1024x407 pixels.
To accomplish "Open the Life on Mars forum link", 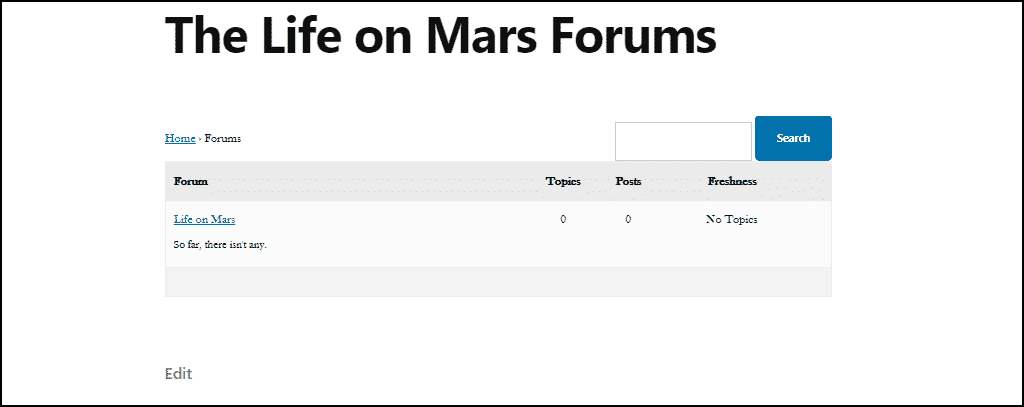I will tap(204, 220).
